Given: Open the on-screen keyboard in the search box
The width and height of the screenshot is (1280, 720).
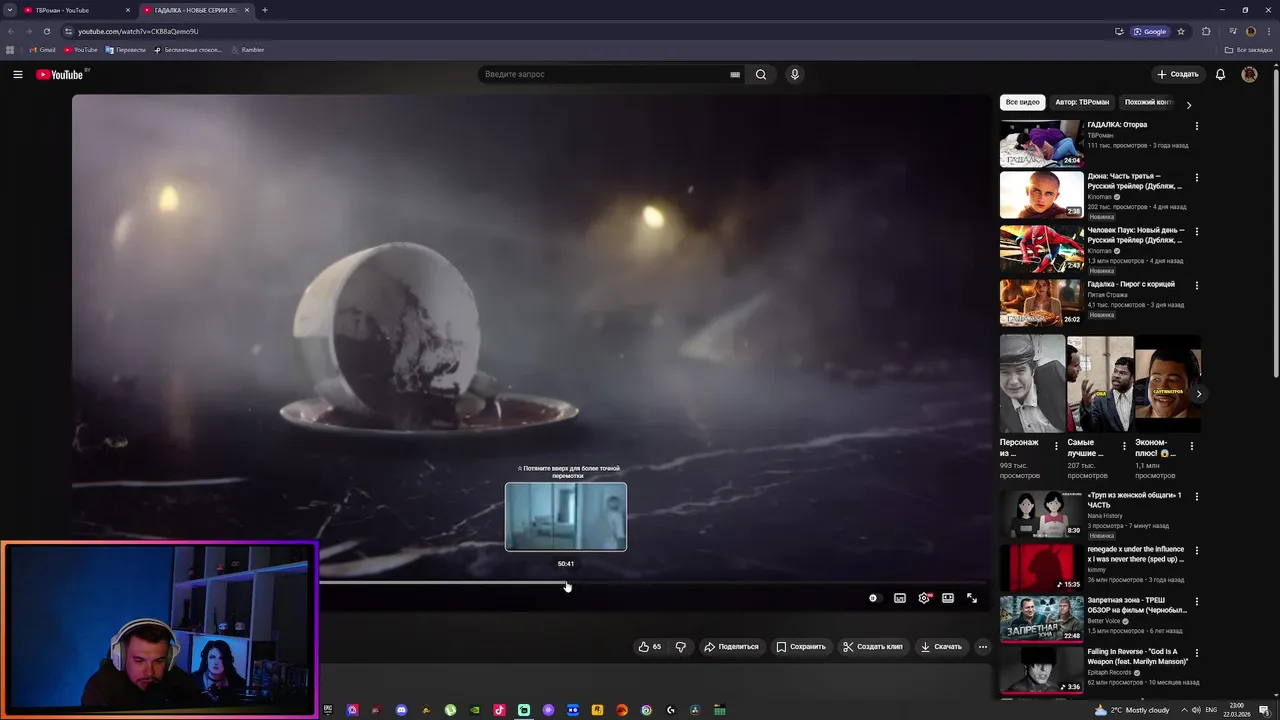Looking at the screenshot, I should click(x=735, y=74).
